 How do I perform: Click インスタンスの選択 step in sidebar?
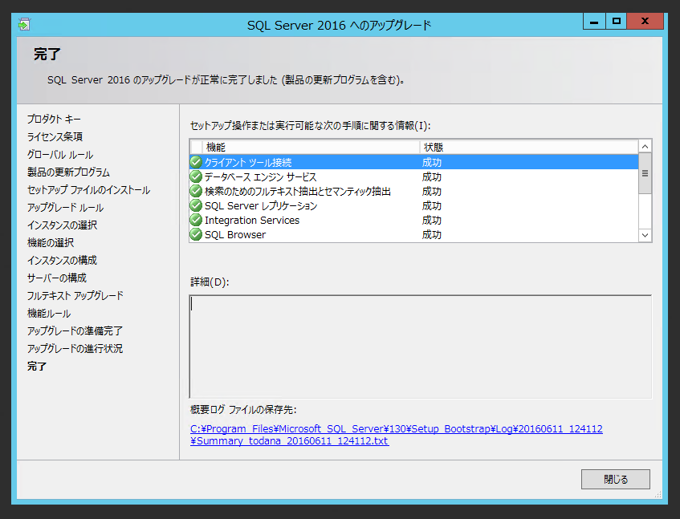(x=62, y=225)
